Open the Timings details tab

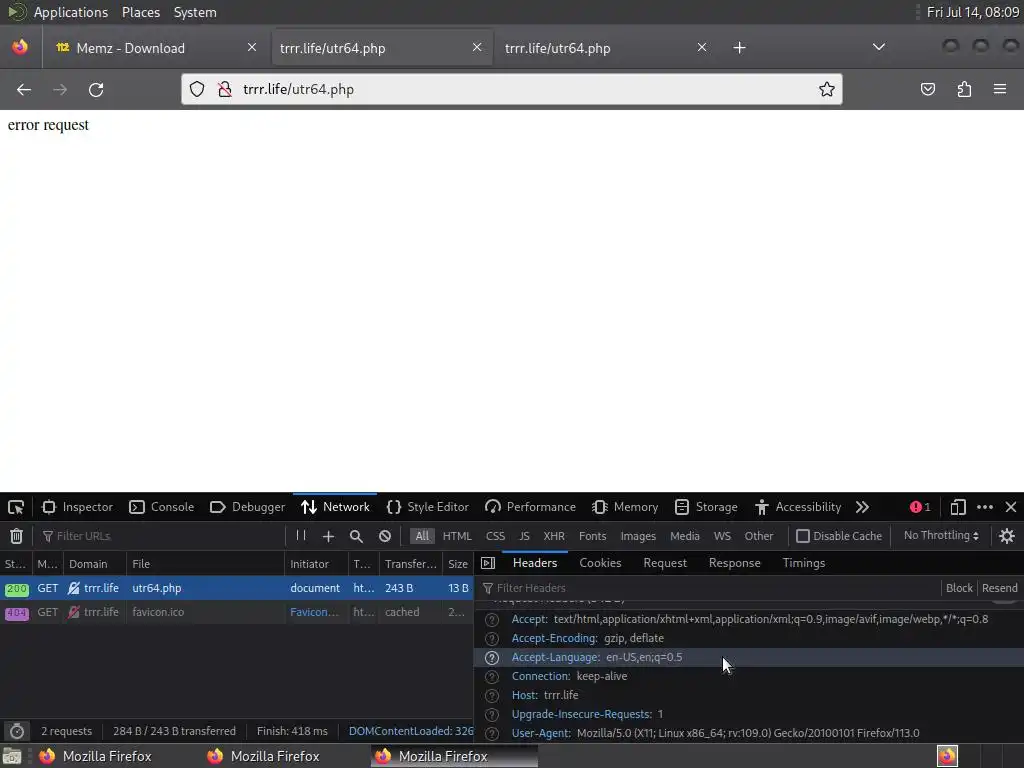pos(803,563)
